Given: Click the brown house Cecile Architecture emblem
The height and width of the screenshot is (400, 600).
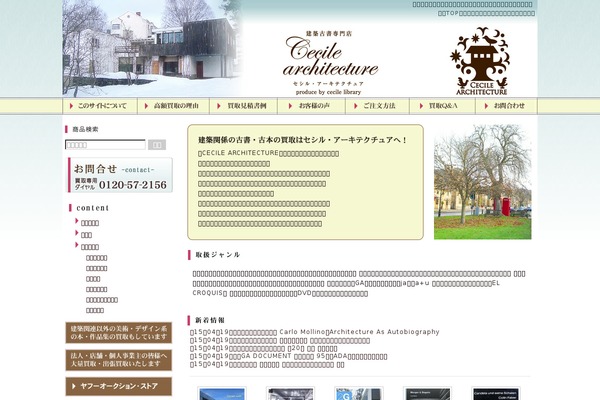Looking at the screenshot, I should coord(481,61).
